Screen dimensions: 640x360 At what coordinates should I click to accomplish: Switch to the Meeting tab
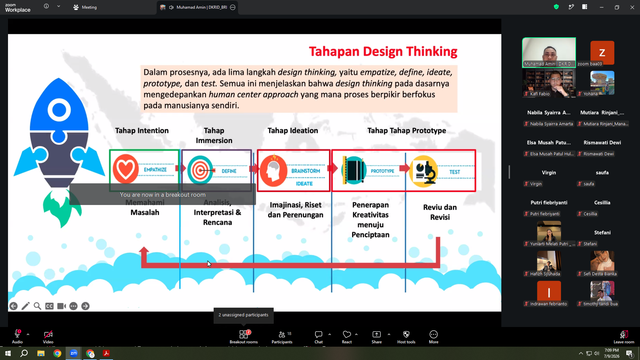[x=85, y=7]
